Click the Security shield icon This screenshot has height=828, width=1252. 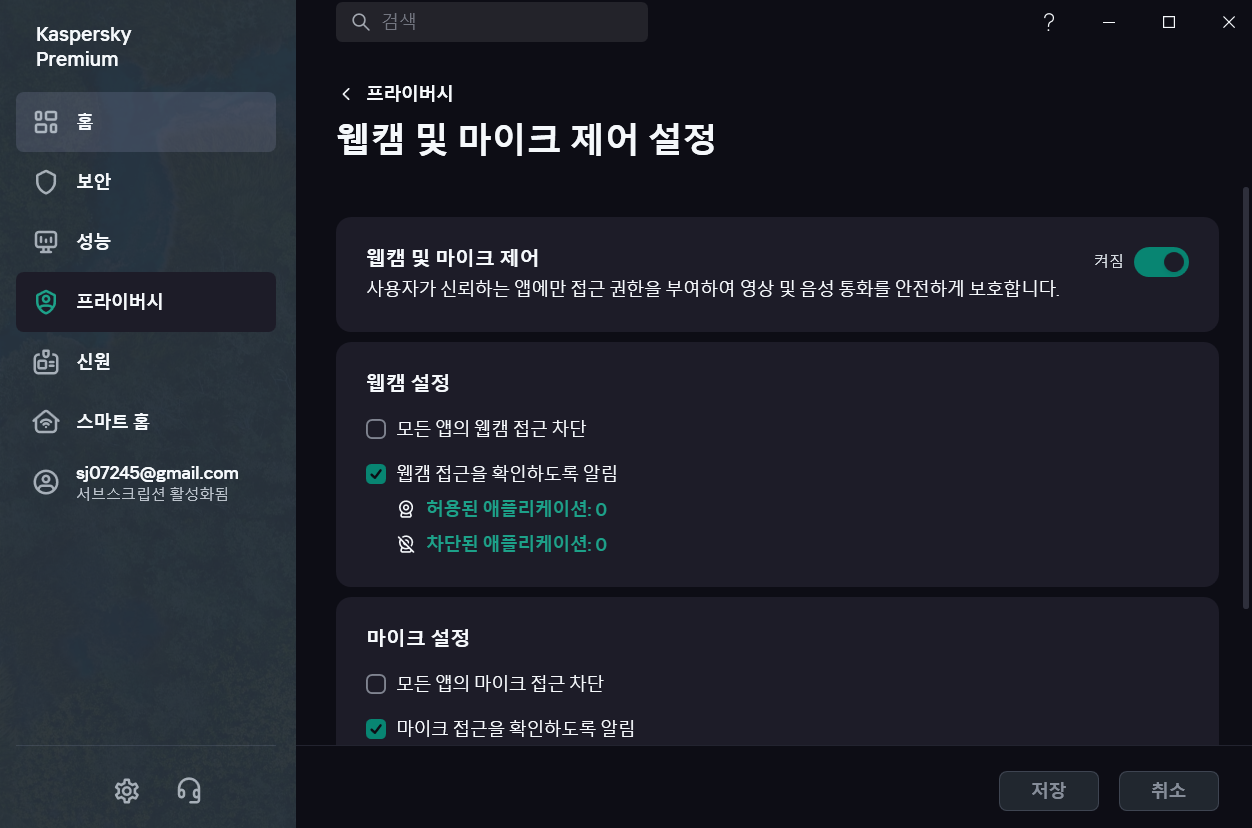click(x=46, y=182)
